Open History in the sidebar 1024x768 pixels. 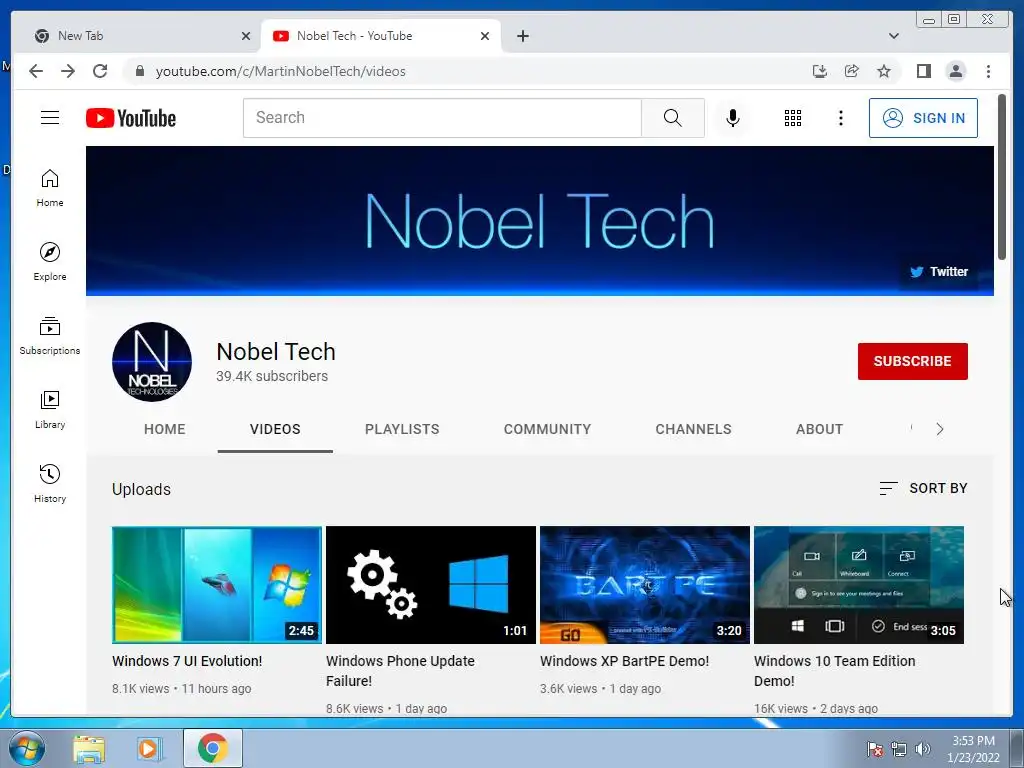tap(50, 484)
